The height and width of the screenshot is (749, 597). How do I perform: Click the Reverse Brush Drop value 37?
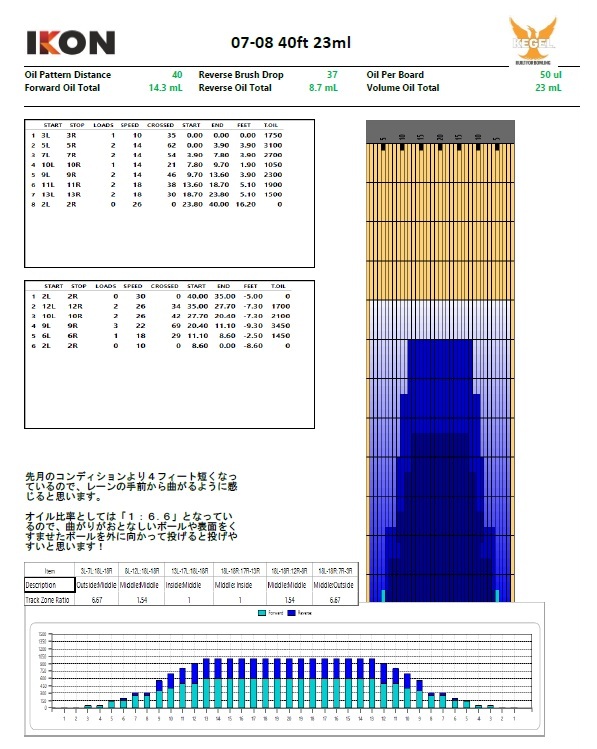pos(332,75)
